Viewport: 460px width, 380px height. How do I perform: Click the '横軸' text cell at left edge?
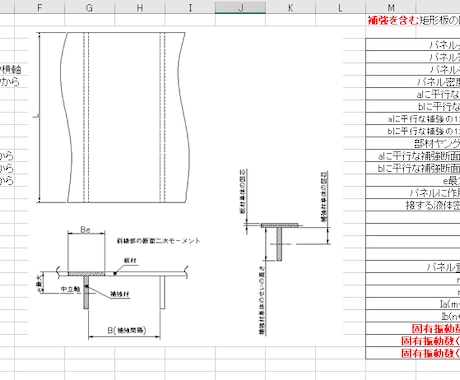pyautogui.click(x=11, y=70)
